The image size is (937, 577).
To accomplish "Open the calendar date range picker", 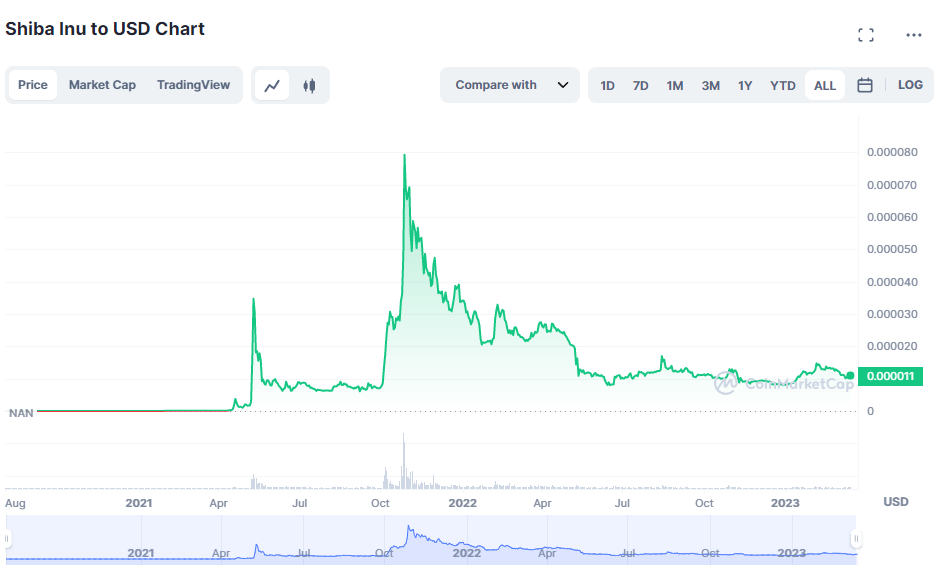I will [x=865, y=85].
